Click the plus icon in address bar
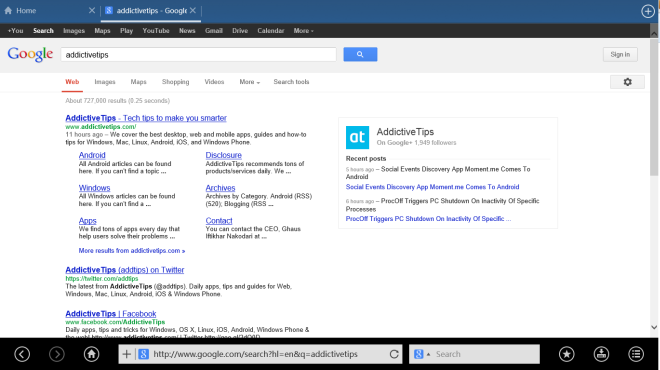This screenshot has height=370, width=660. (126, 354)
